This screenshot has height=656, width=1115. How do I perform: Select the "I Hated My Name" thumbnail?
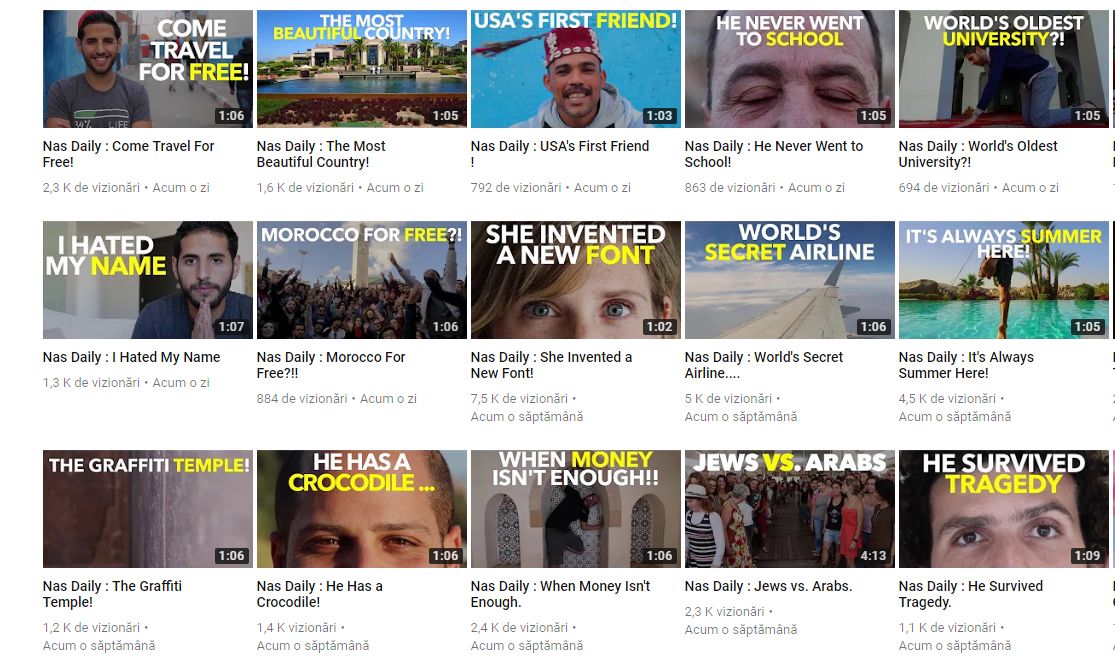147,280
